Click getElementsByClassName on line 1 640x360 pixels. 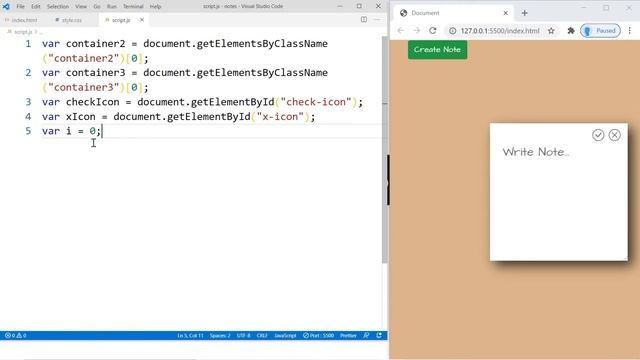click(x=262, y=44)
